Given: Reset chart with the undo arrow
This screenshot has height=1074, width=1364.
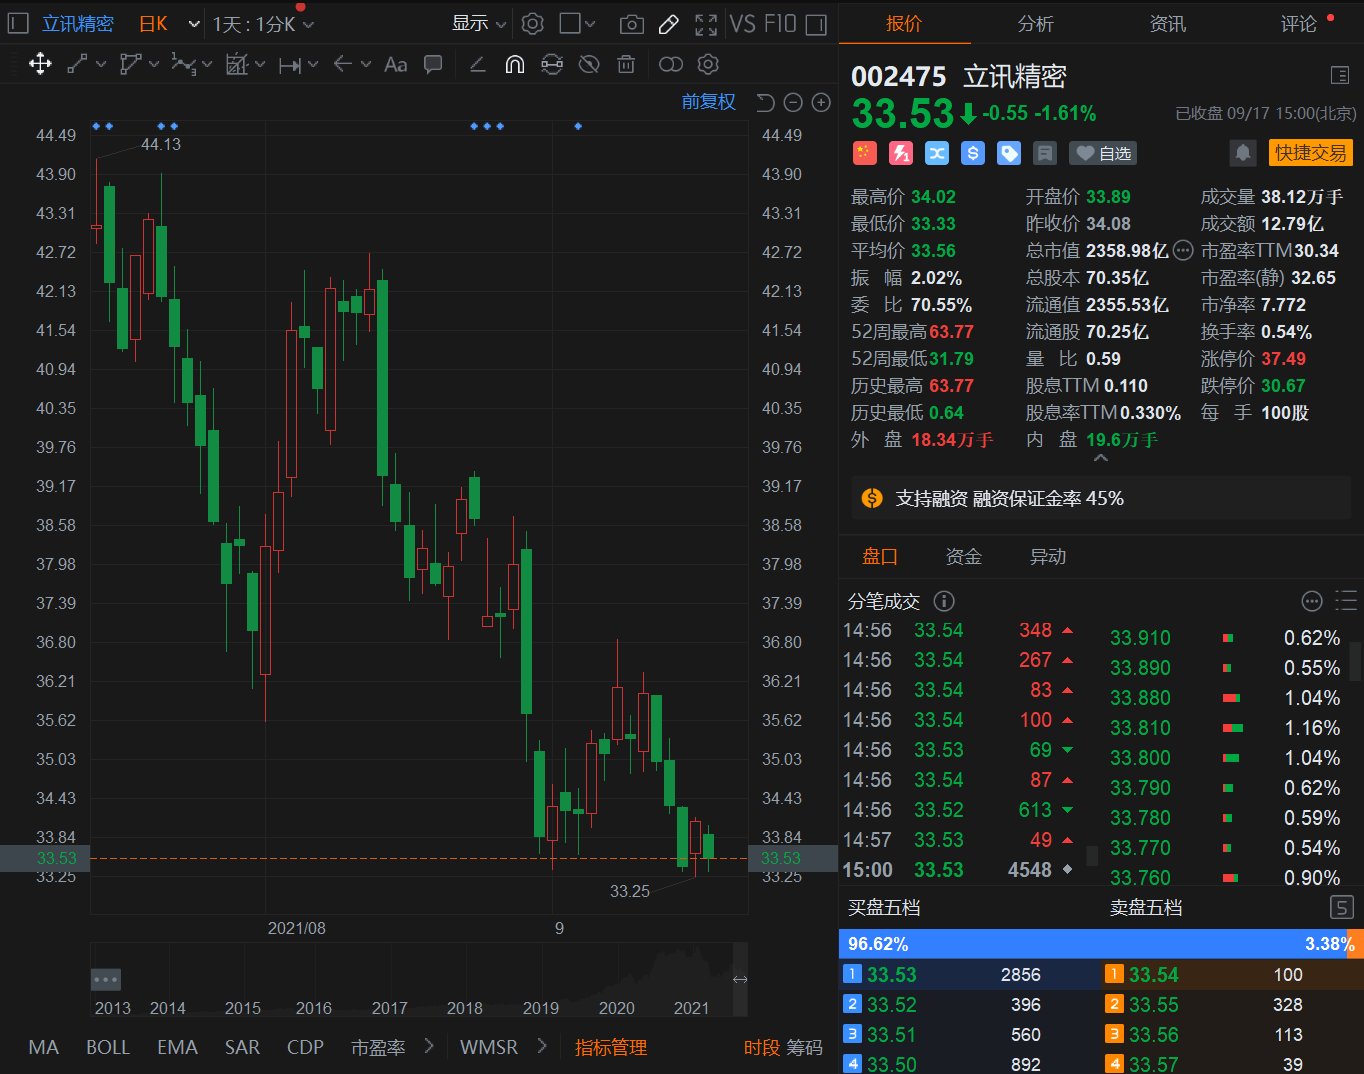Looking at the screenshot, I should tap(765, 102).
